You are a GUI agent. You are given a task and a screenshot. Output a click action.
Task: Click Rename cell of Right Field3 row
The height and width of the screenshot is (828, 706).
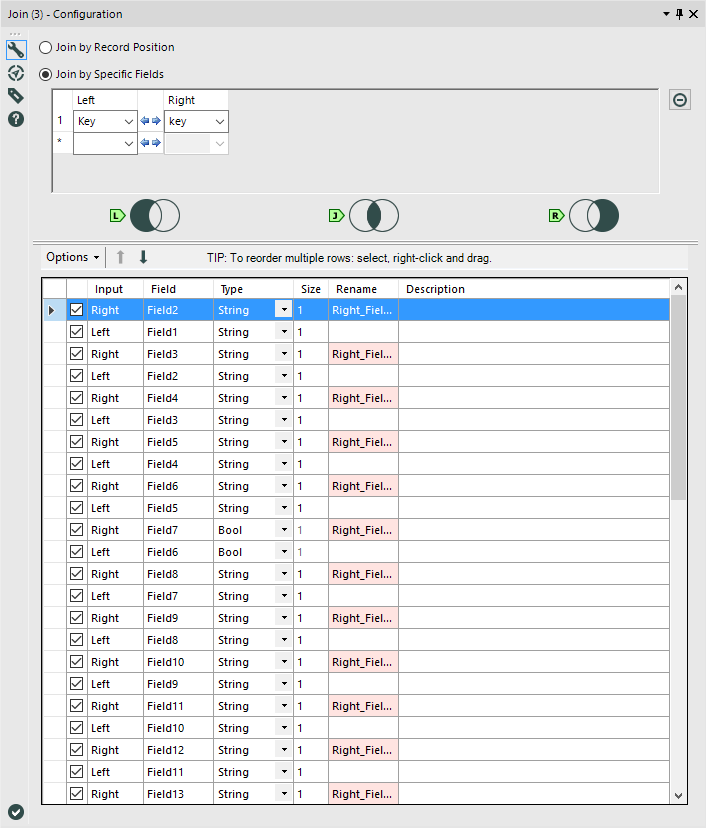pos(363,354)
